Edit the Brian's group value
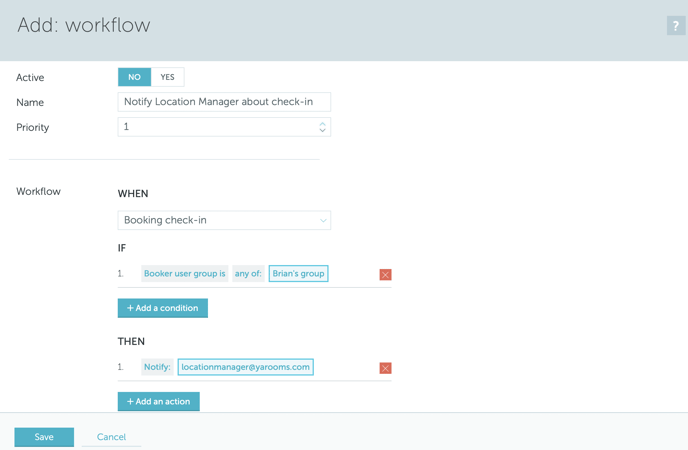 click(x=298, y=273)
